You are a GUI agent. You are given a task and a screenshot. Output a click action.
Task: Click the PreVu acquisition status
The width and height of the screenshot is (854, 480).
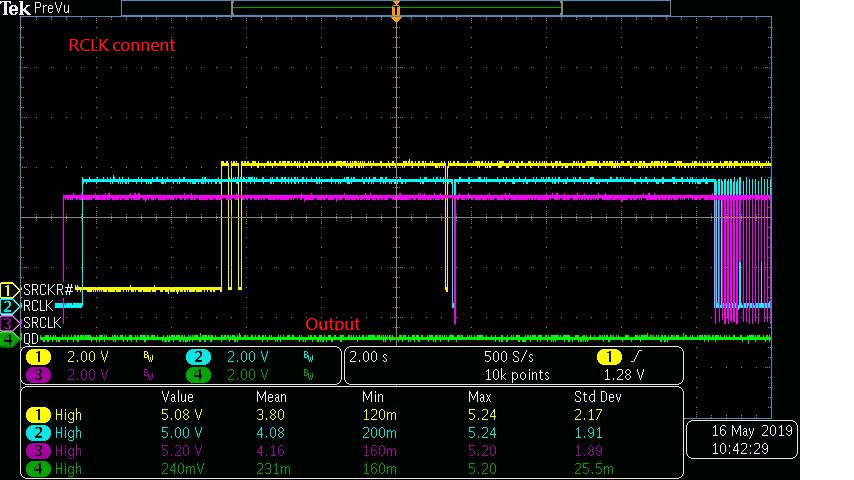coord(52,8)
